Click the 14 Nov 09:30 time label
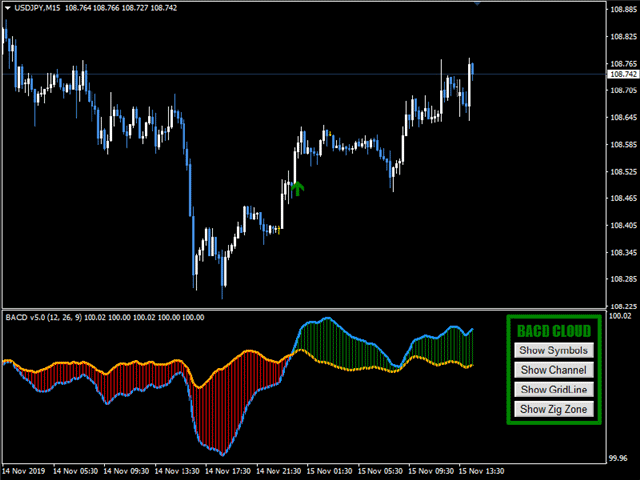Viewport: 640px width, 480px height. (126, 471)
